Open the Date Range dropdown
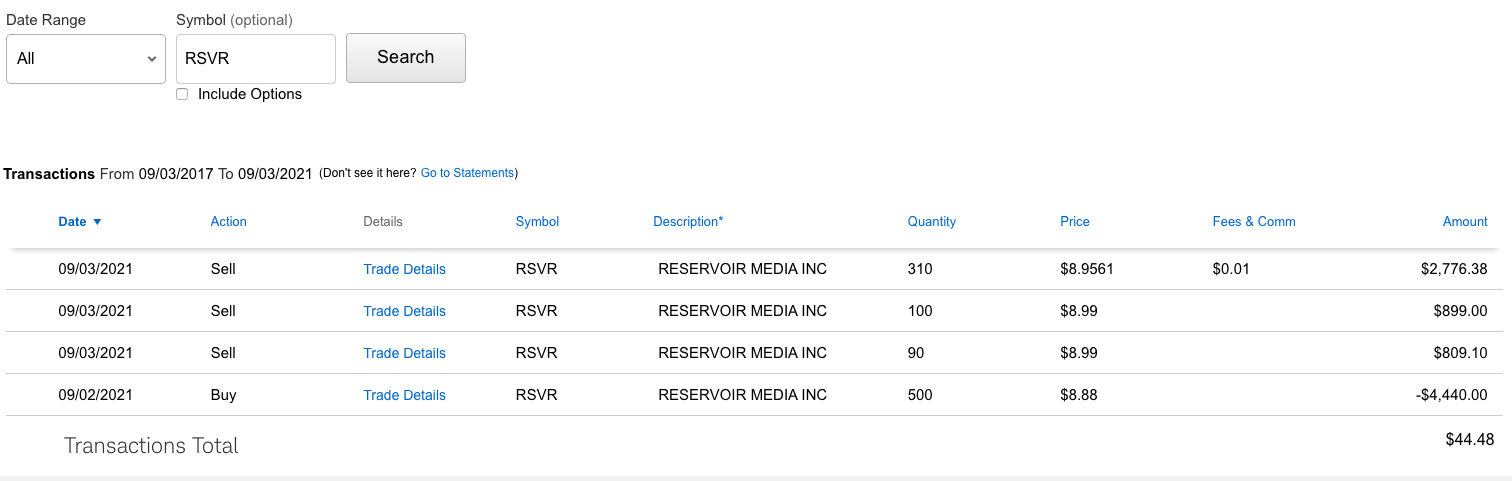 pos(86,59)
